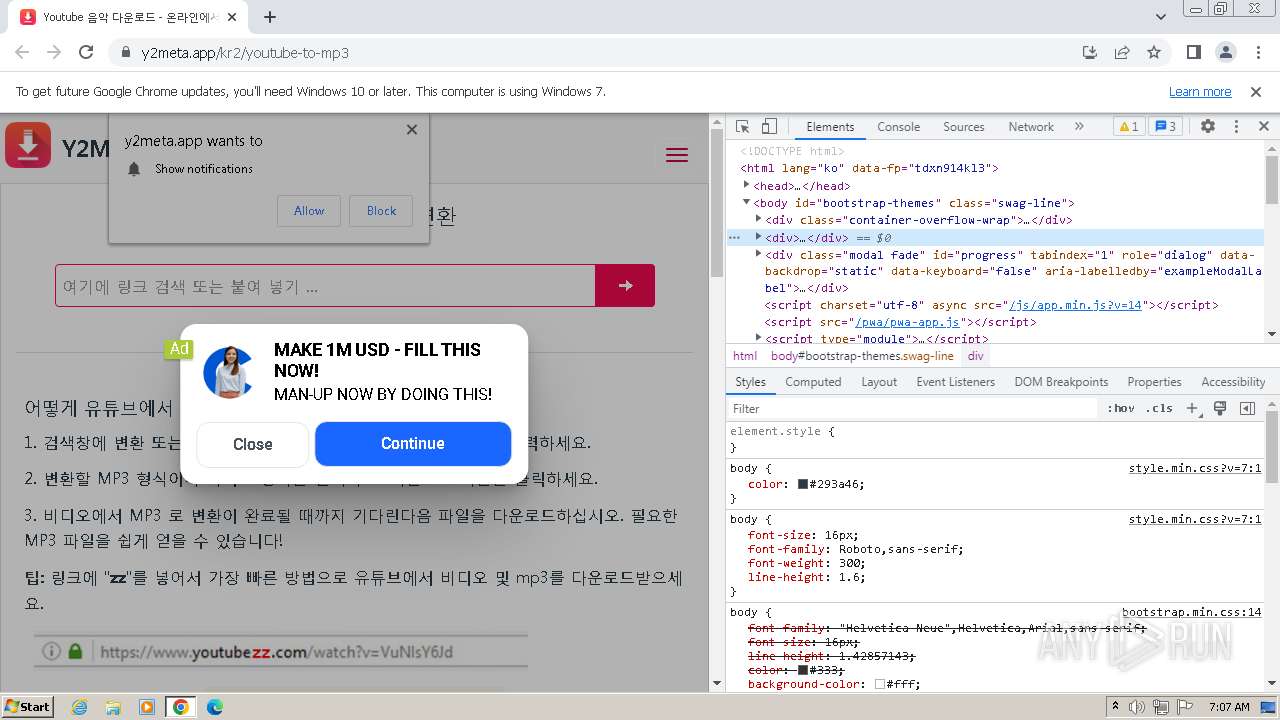Expand the modal fade progress div node
The image size is (1280, 720).
tap(759, 255)
